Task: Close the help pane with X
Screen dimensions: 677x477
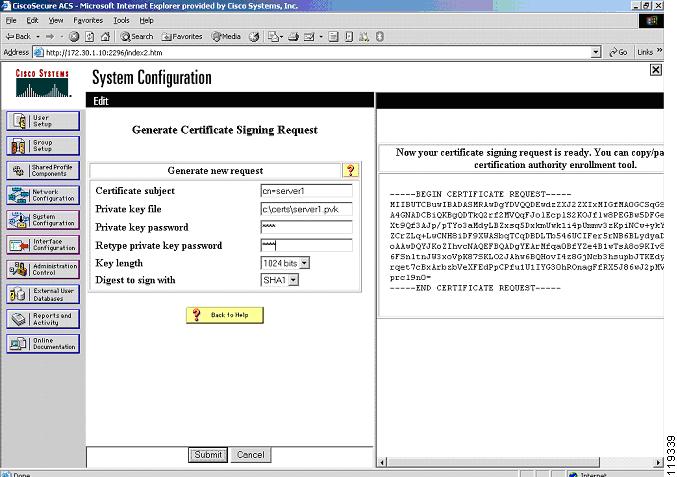Action: coord(656,69)
